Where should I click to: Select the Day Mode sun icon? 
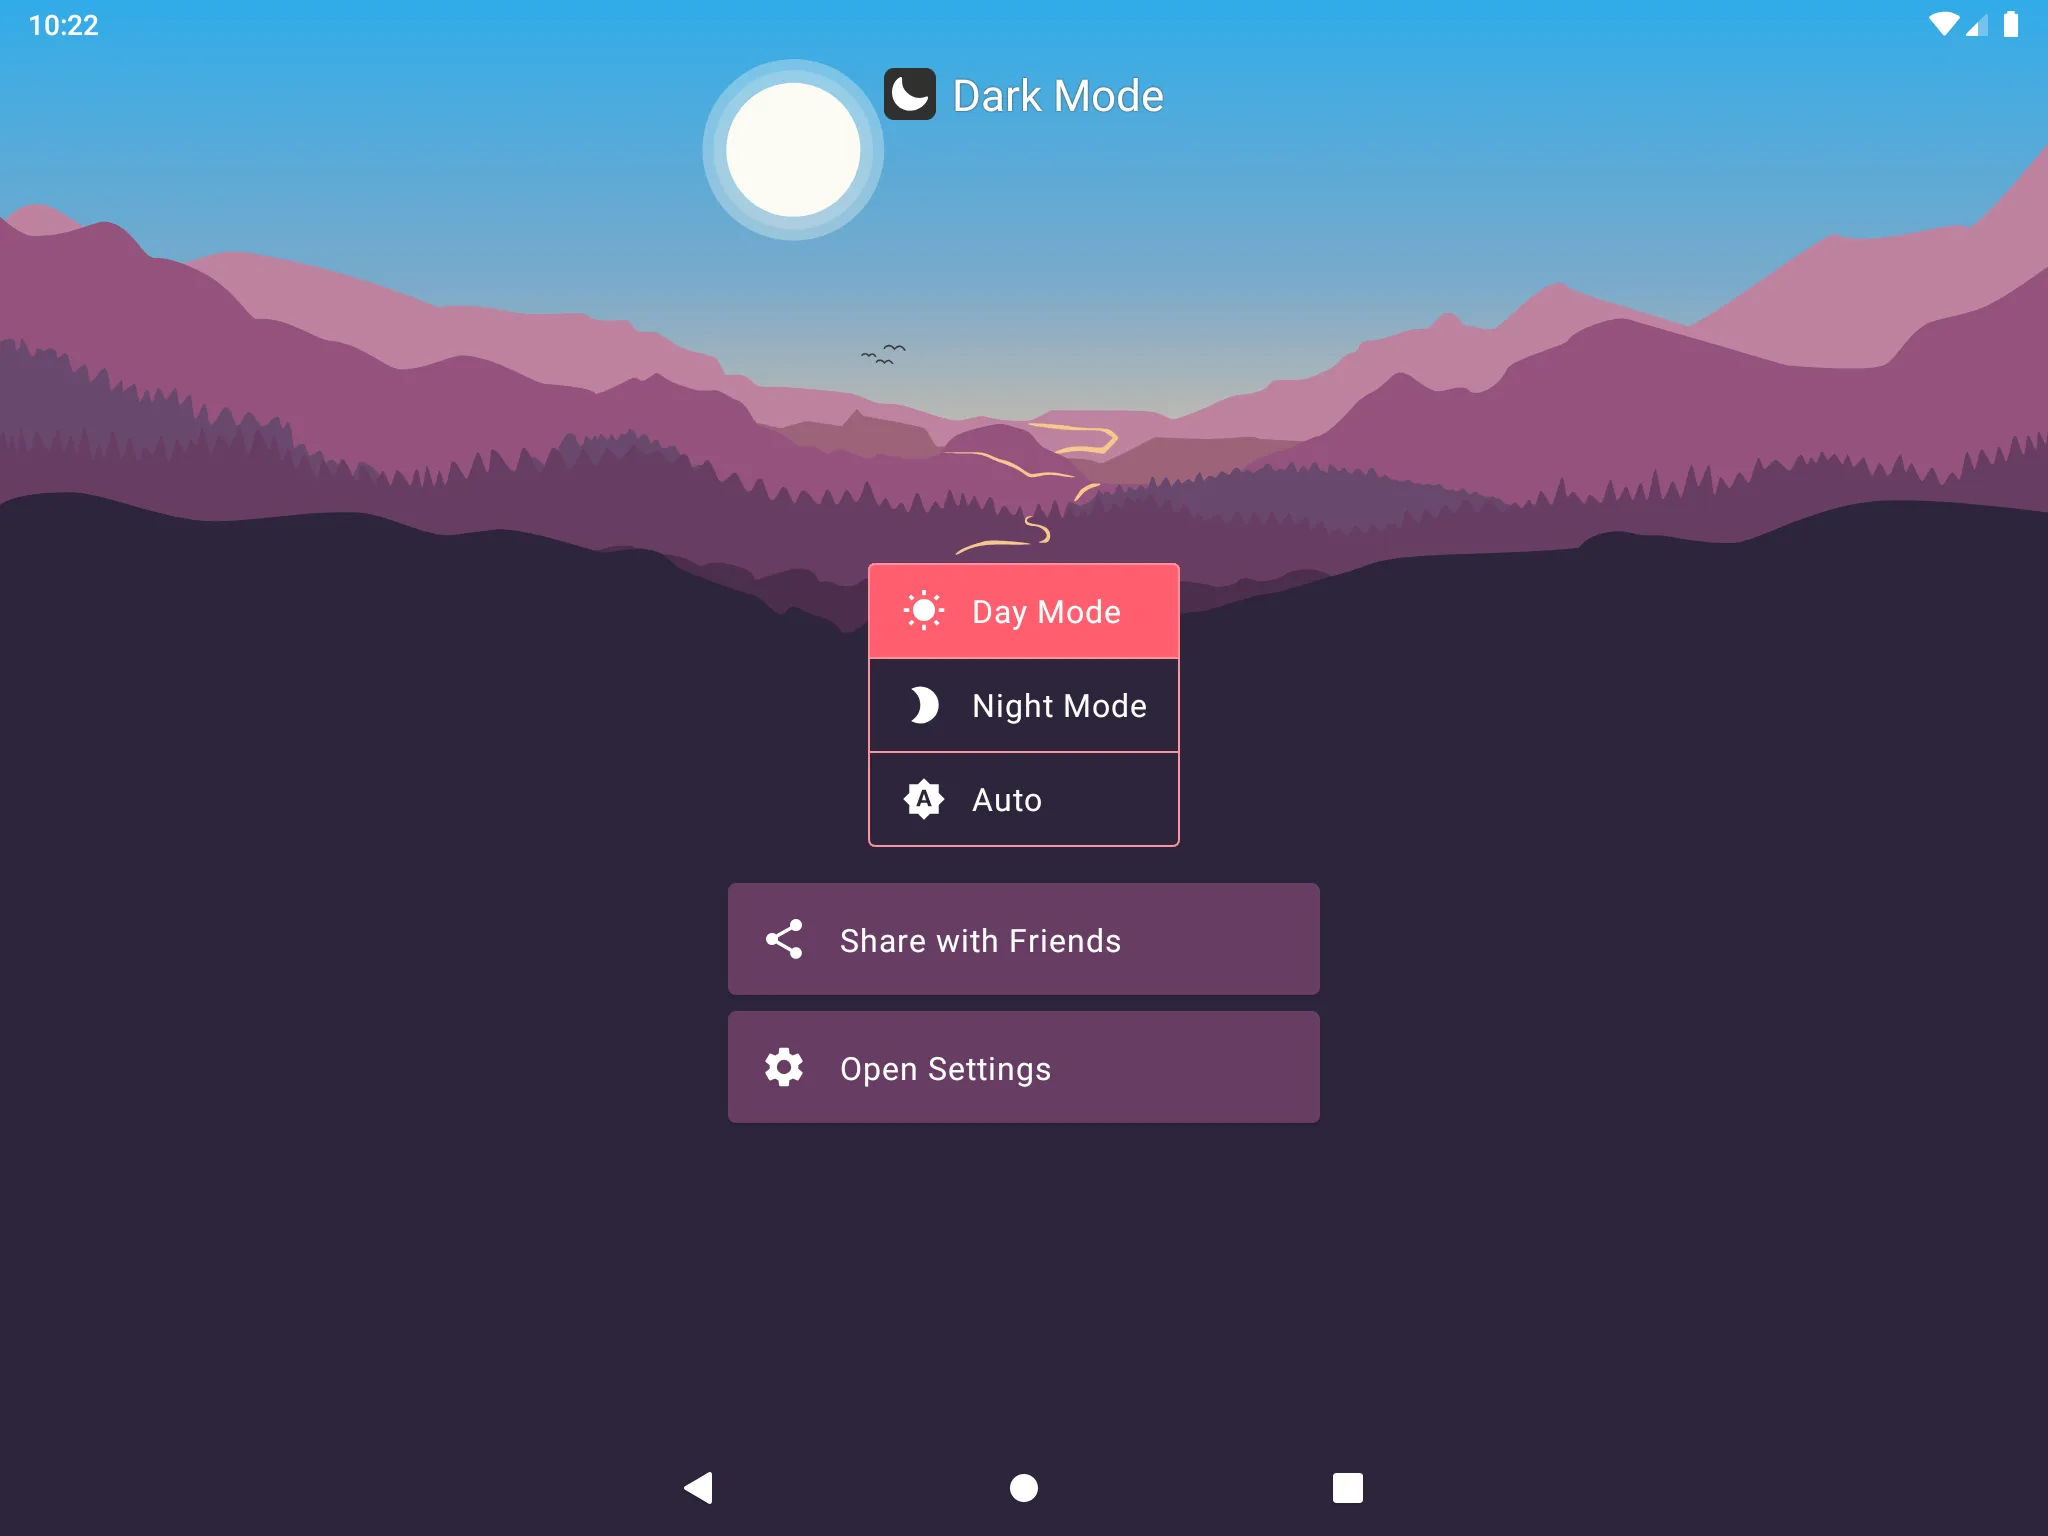[922, 610]
